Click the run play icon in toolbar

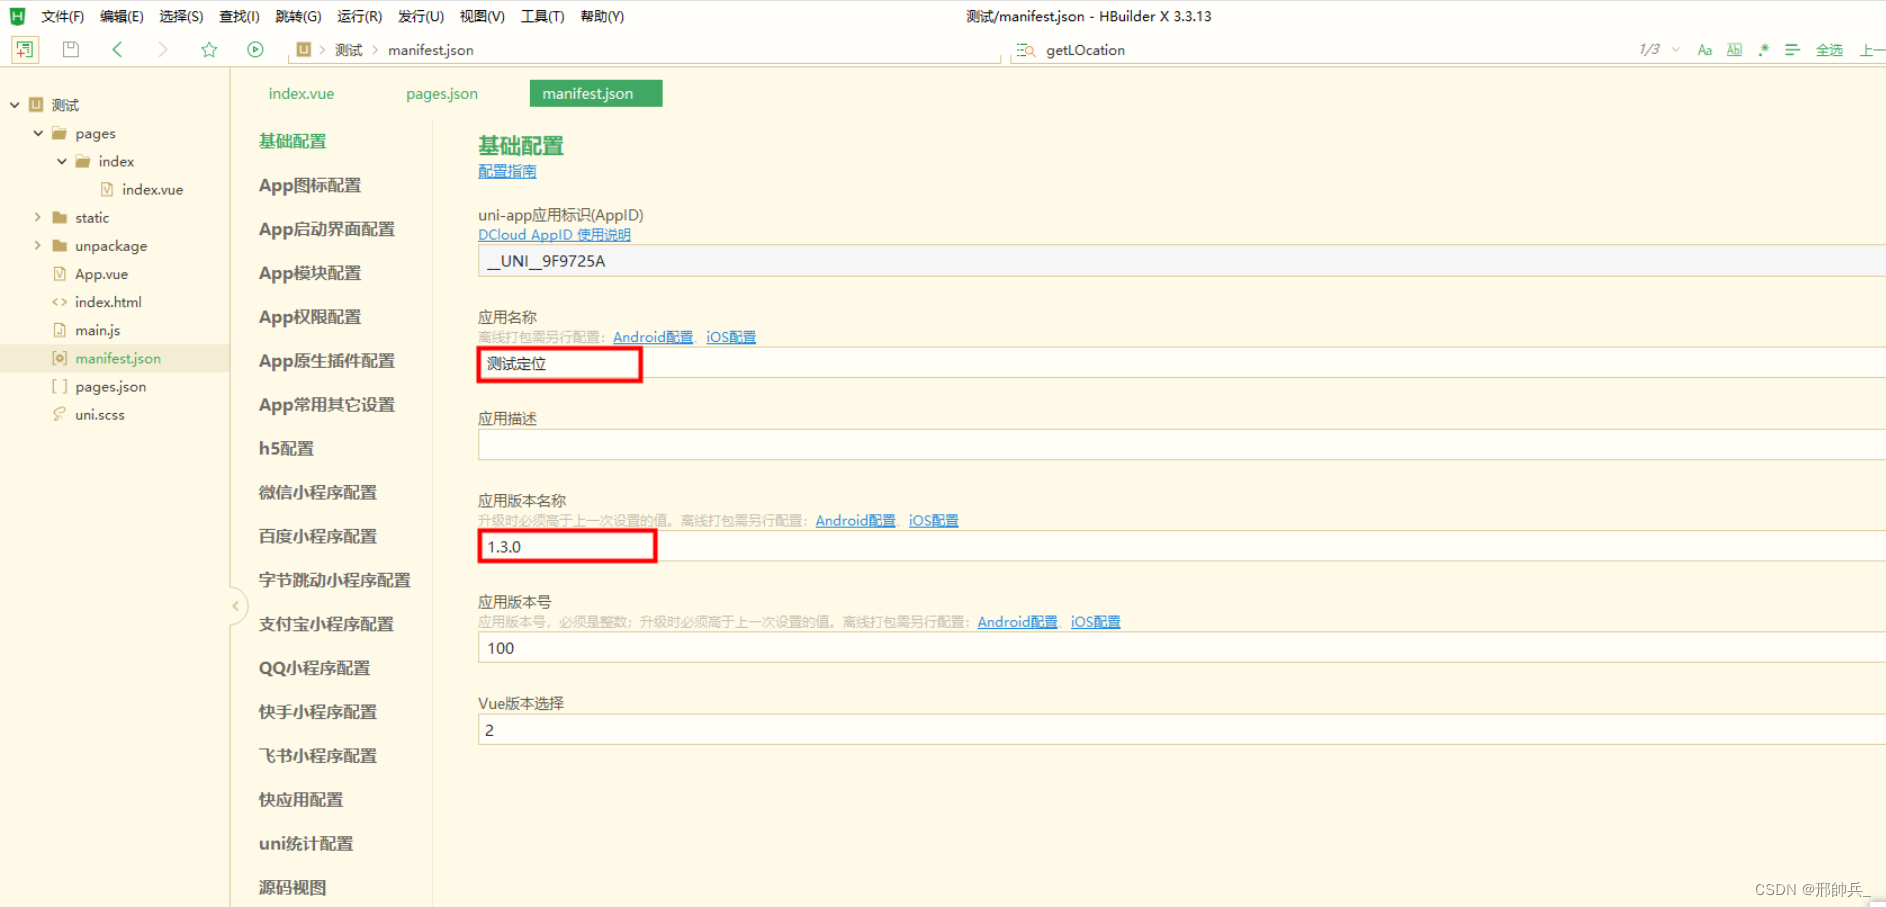tap(255, 49)
